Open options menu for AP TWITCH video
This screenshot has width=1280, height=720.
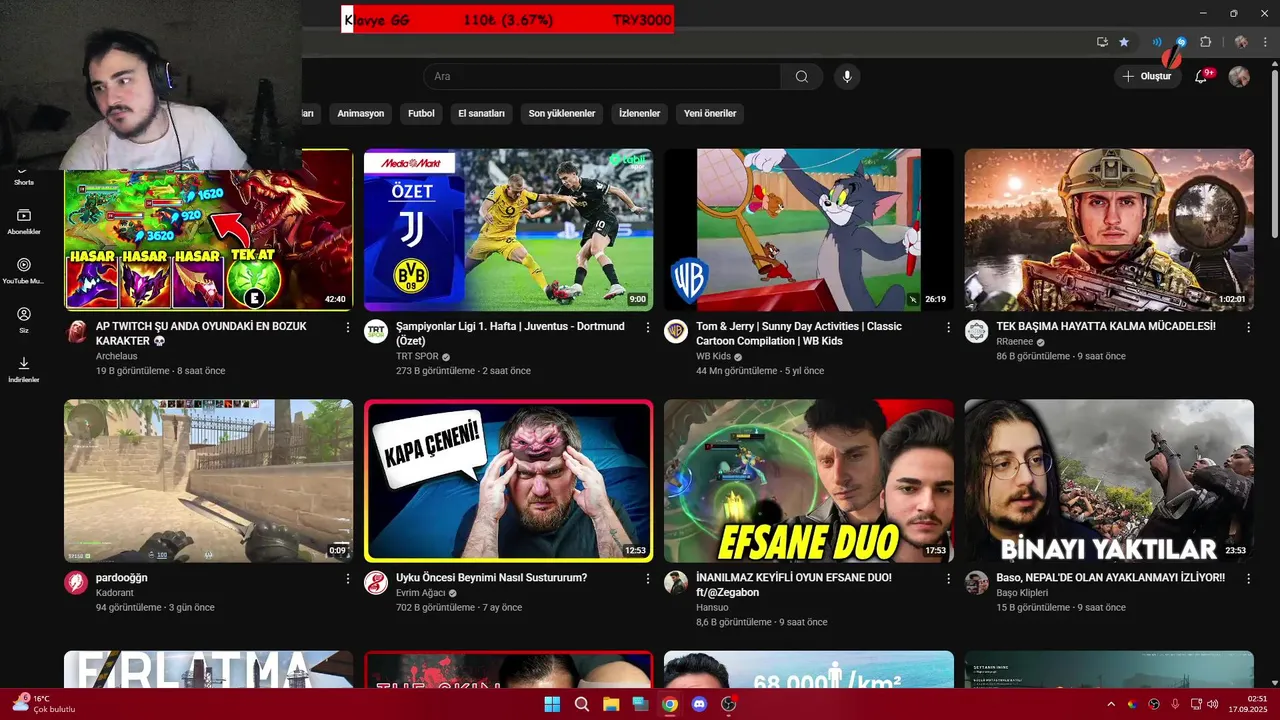pos(348,327)
